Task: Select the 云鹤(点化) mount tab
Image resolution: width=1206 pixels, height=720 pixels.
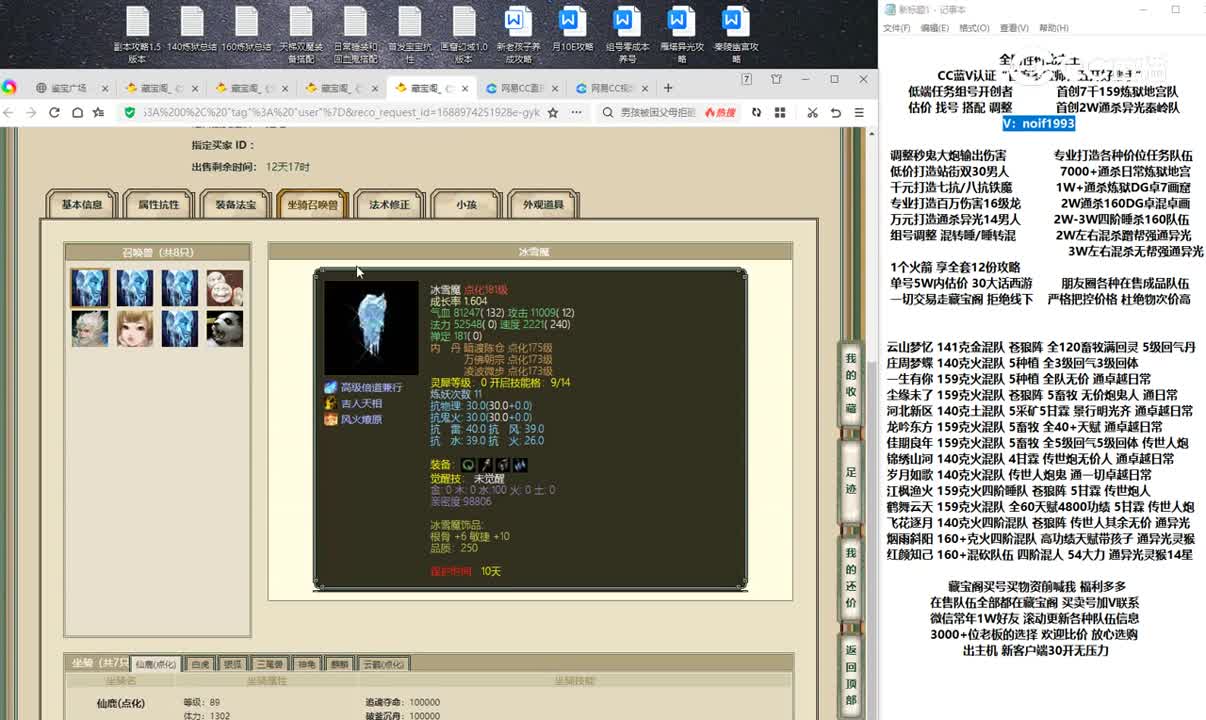Action: point(384,664)
